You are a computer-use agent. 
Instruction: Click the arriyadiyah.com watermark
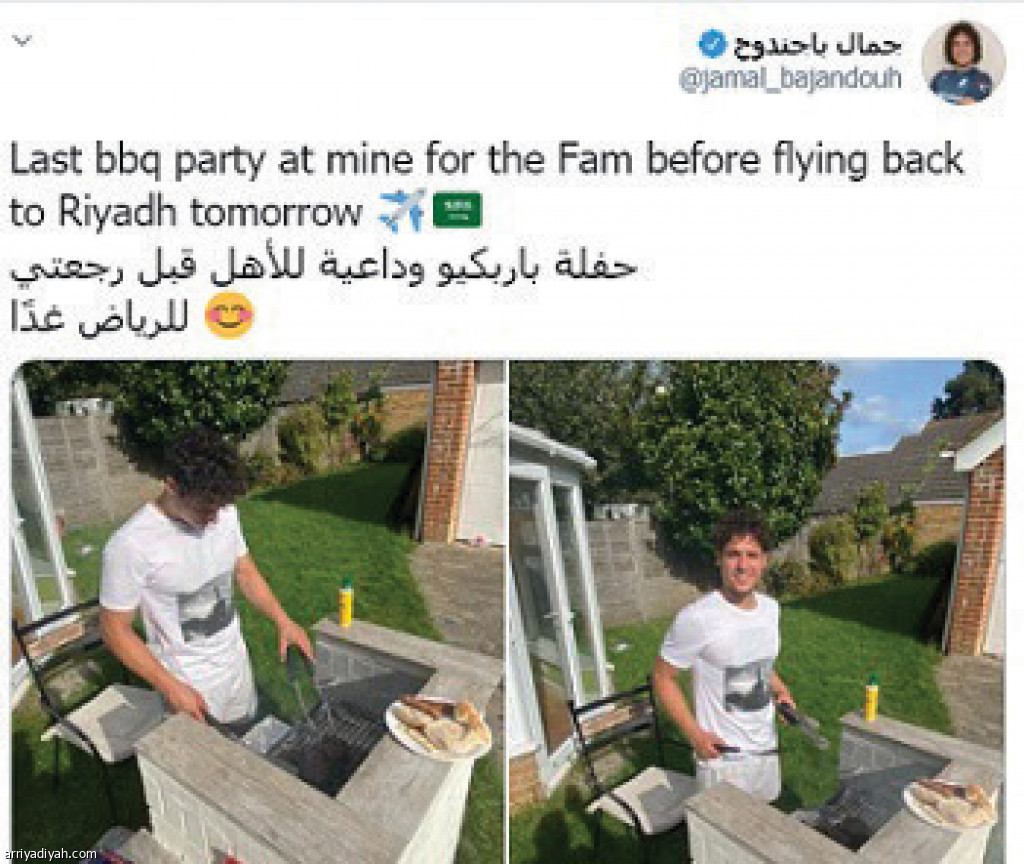point(50,854)
